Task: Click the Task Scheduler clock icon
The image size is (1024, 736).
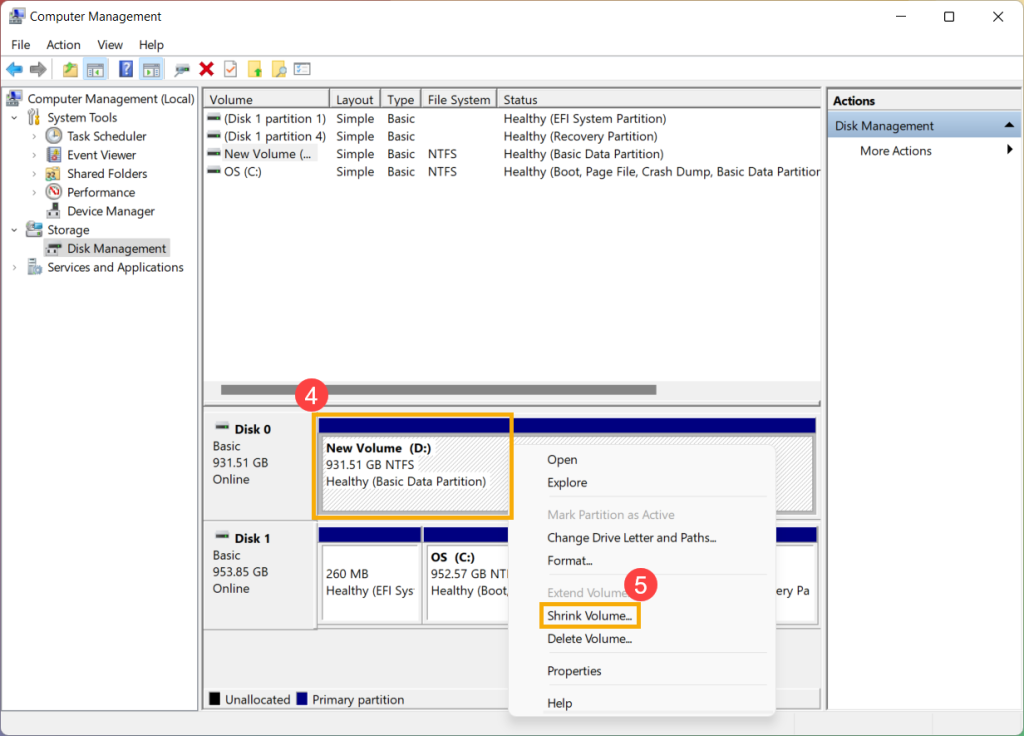Action: coord(54,136)
